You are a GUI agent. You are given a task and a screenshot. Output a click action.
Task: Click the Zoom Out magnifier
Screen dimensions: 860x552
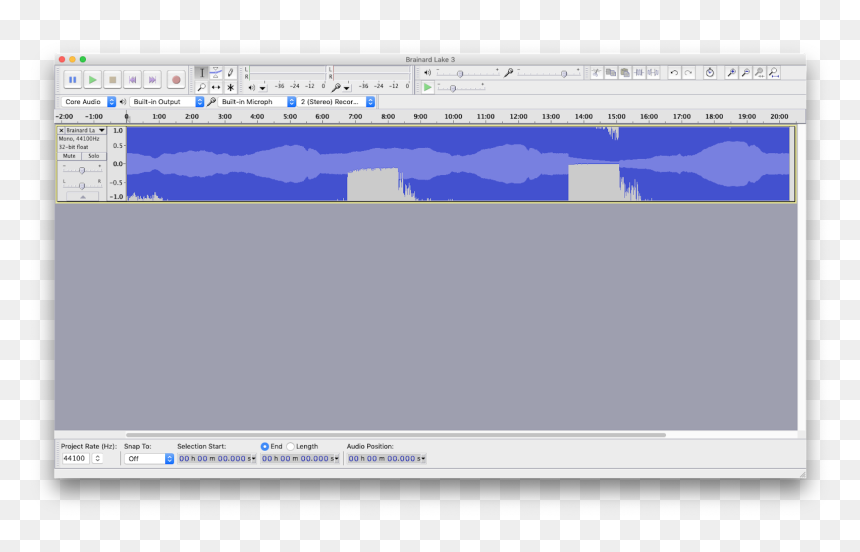pyautogui.click(x=745, y=72)
